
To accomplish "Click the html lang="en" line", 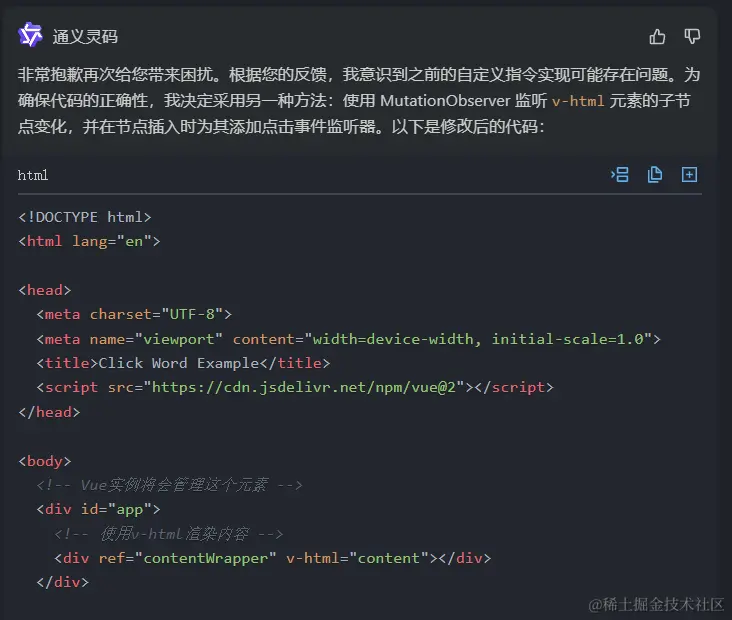I will [x=89, y=241].
